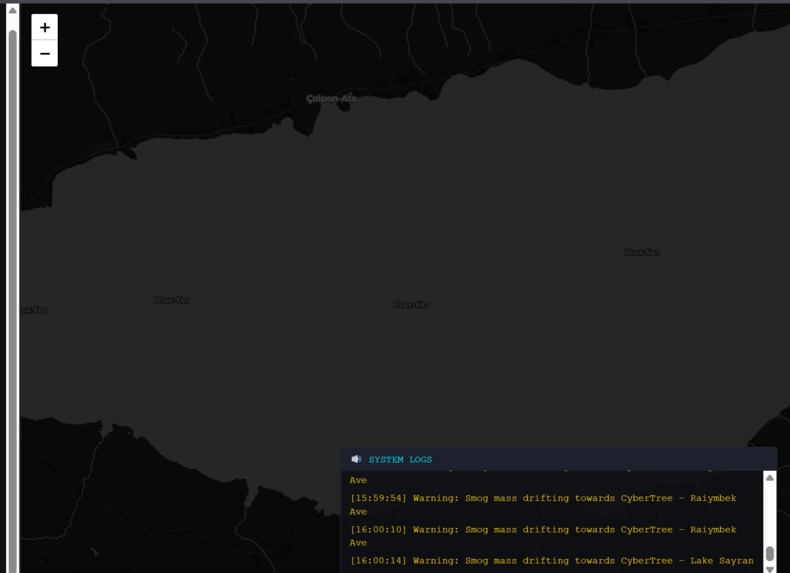The height and width of the screenshot is (573, 790).
Task: Select the 16:00:14 Lake Sayran log entry
Action: coord(552,560)
